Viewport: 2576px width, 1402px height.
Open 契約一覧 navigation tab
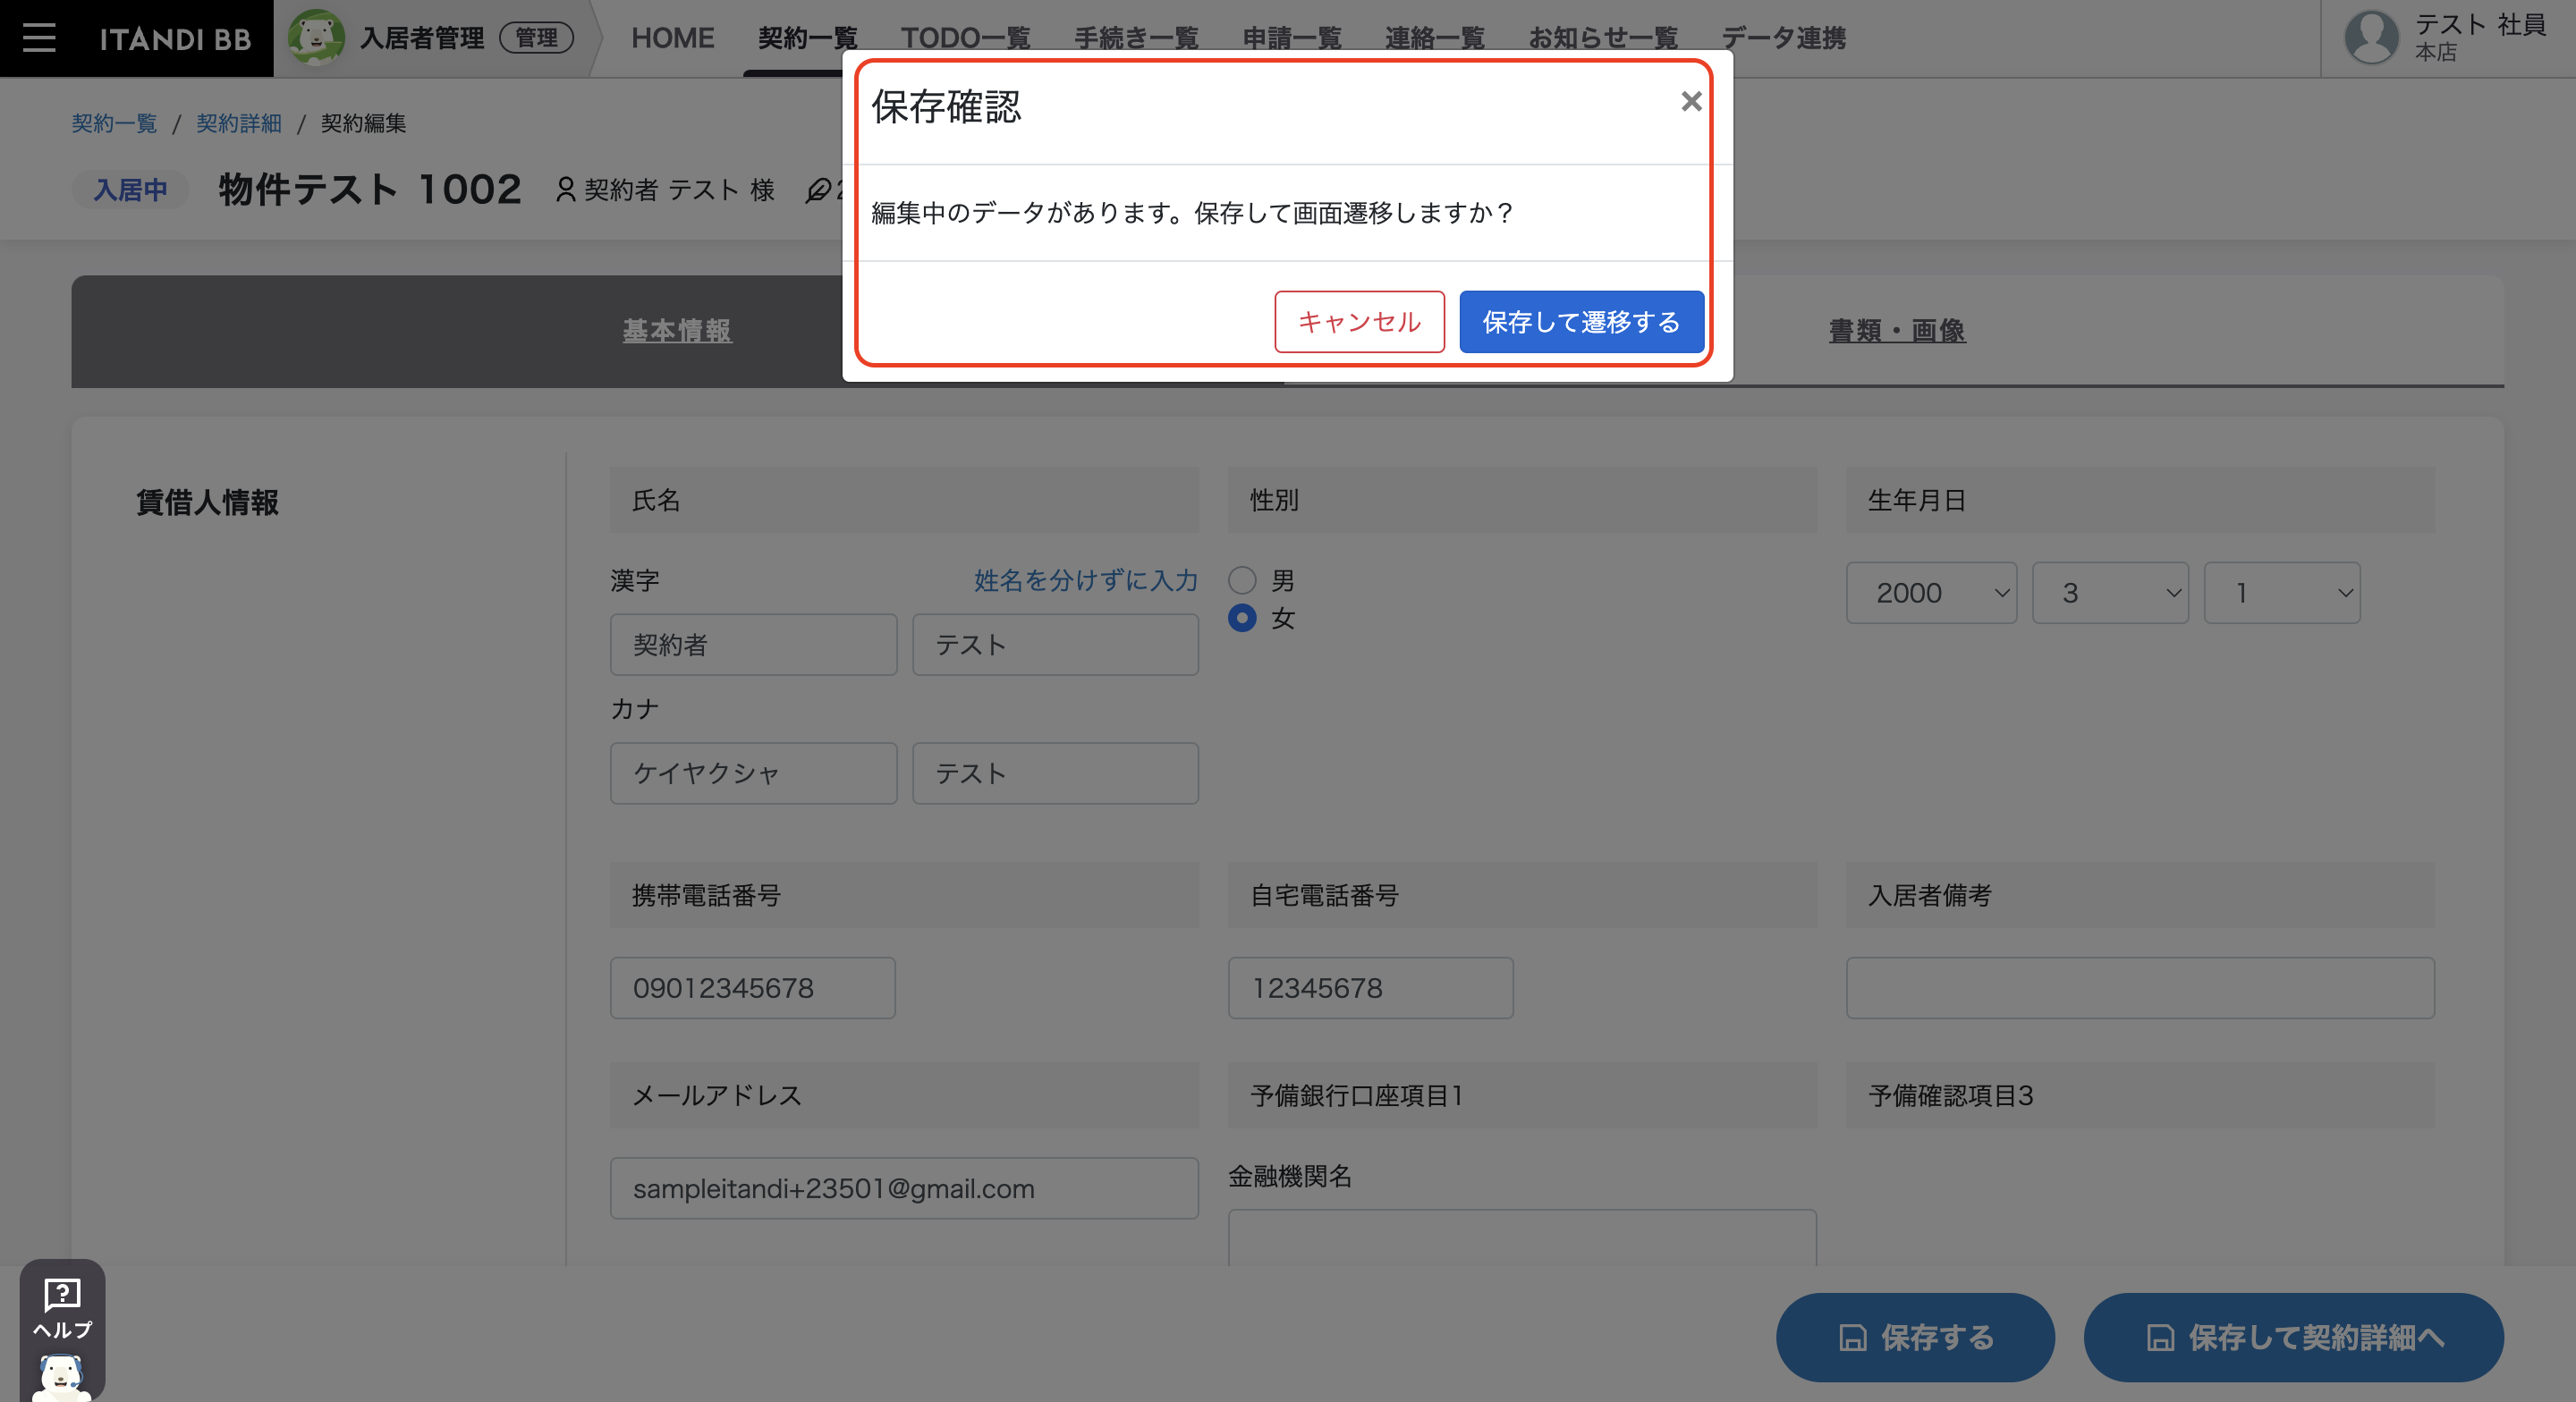pos(807,38)
